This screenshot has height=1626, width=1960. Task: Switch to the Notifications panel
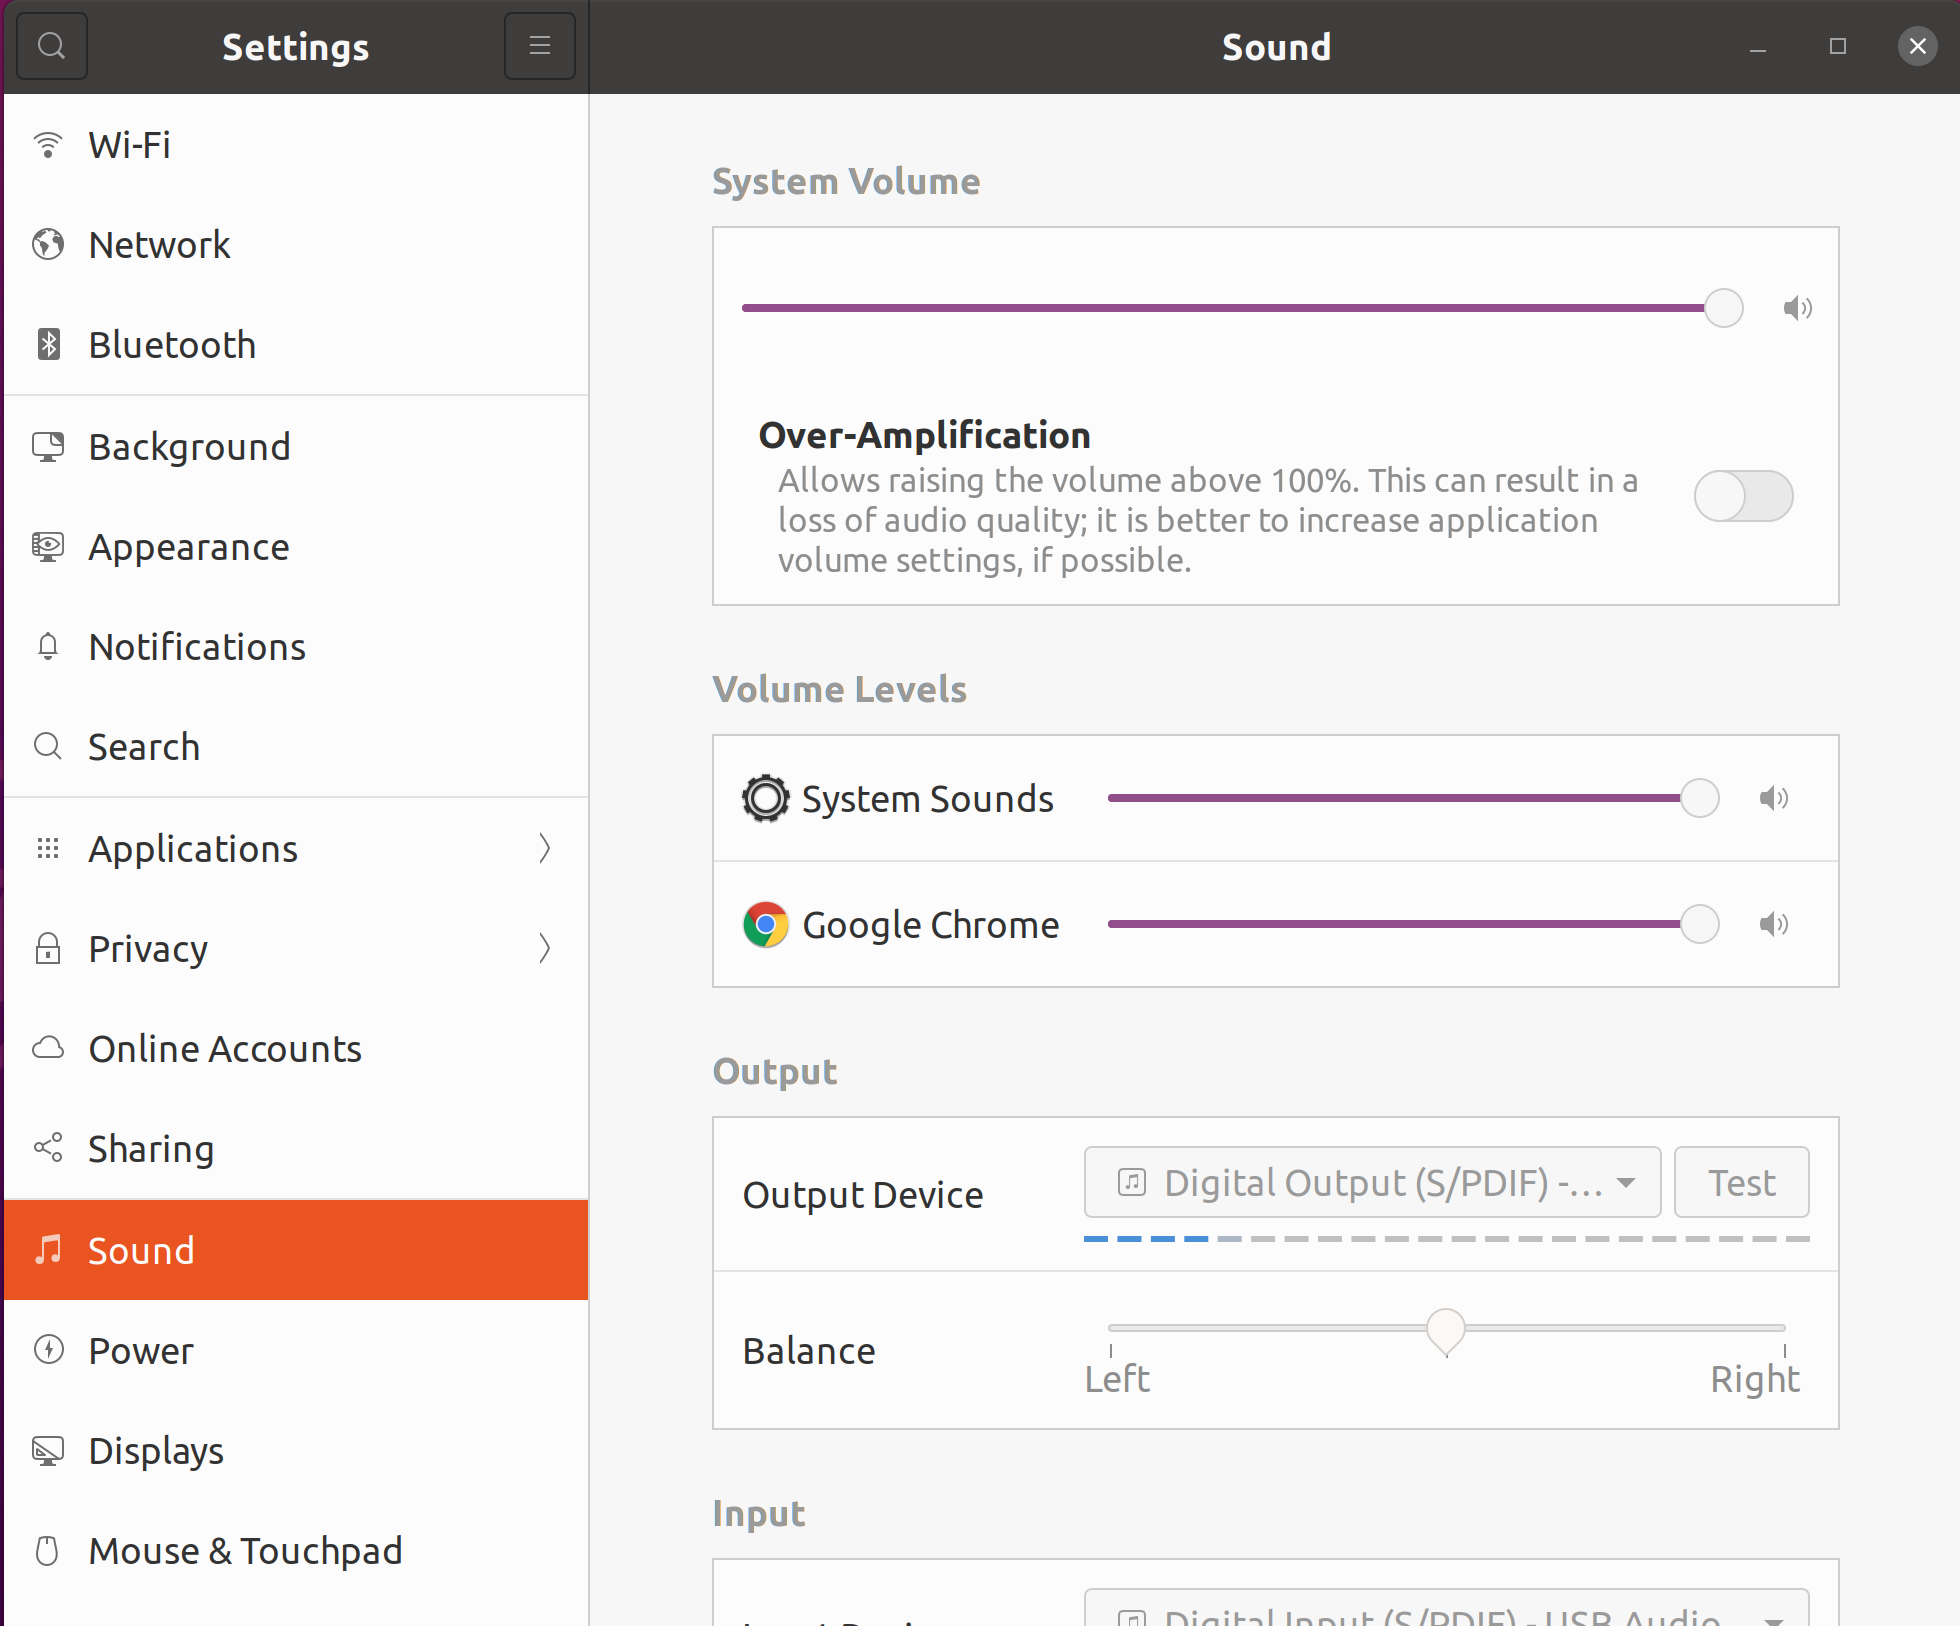tap(197, 647)
